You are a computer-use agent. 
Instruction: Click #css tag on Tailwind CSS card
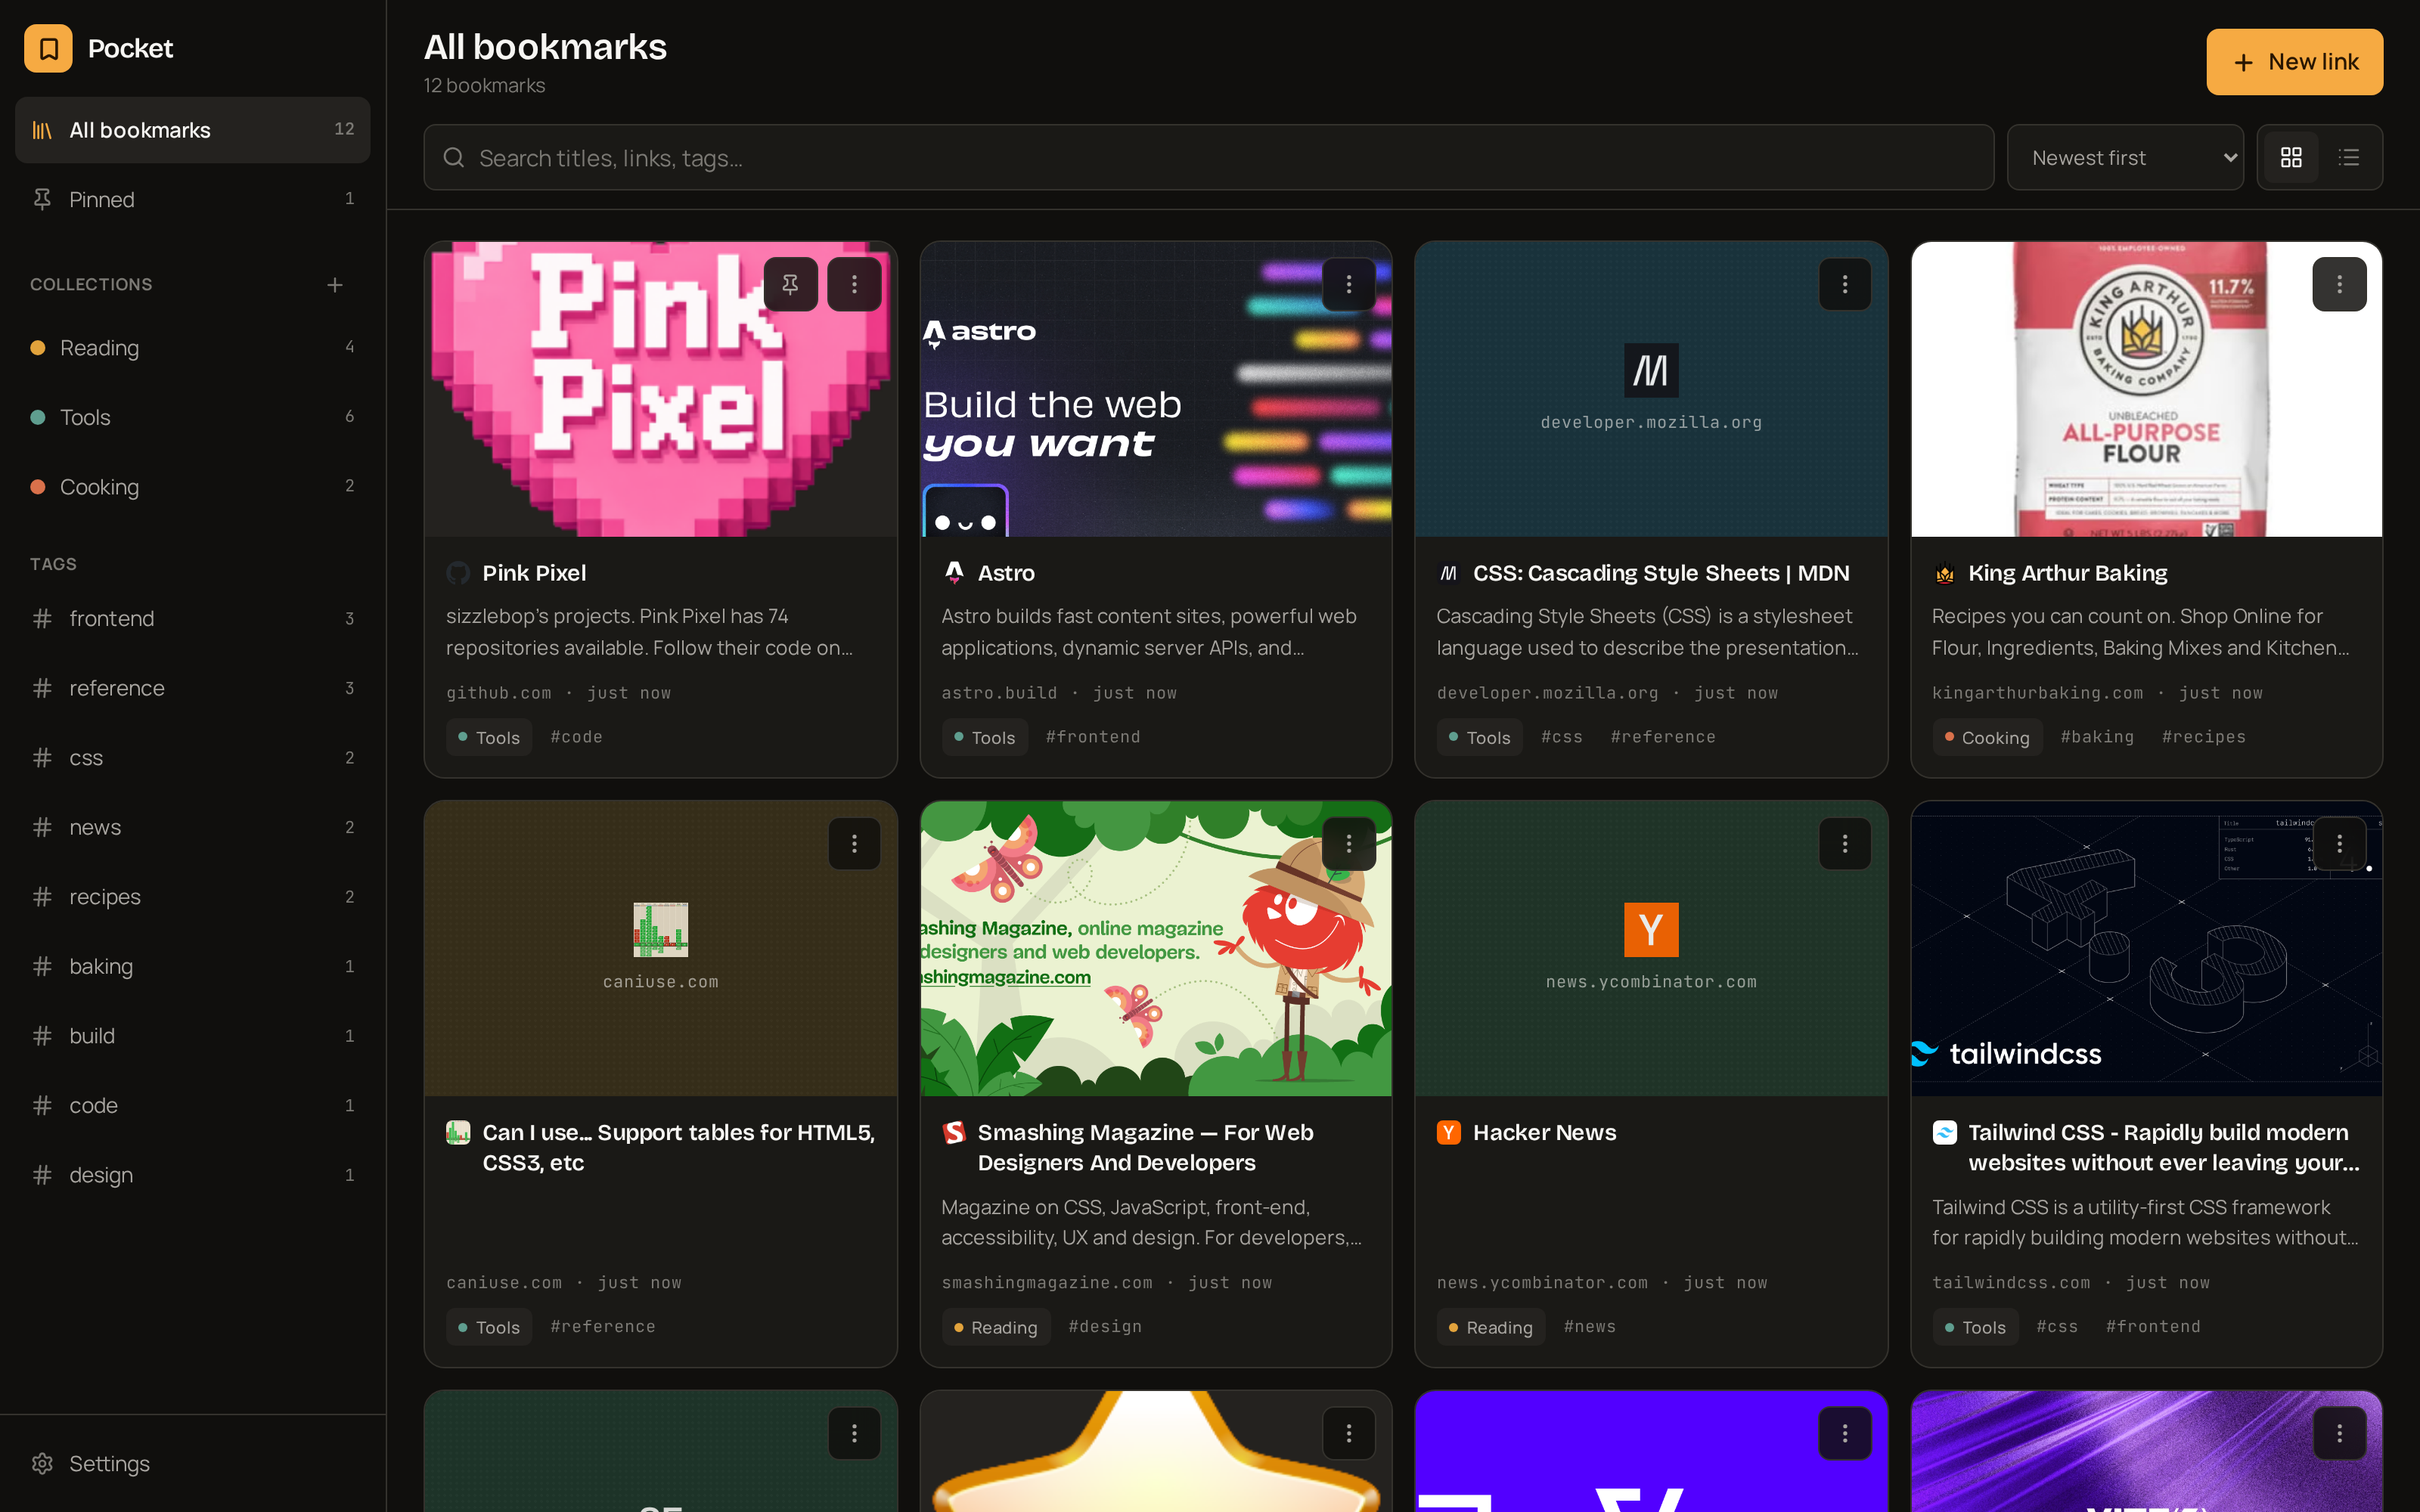coord(2057,1327)
